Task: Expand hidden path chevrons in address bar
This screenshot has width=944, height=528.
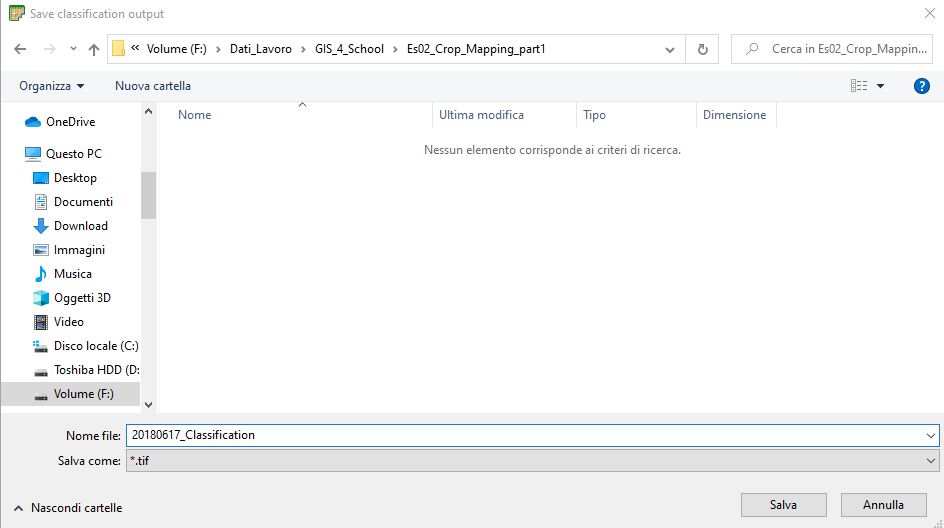Action: point(135,48)
